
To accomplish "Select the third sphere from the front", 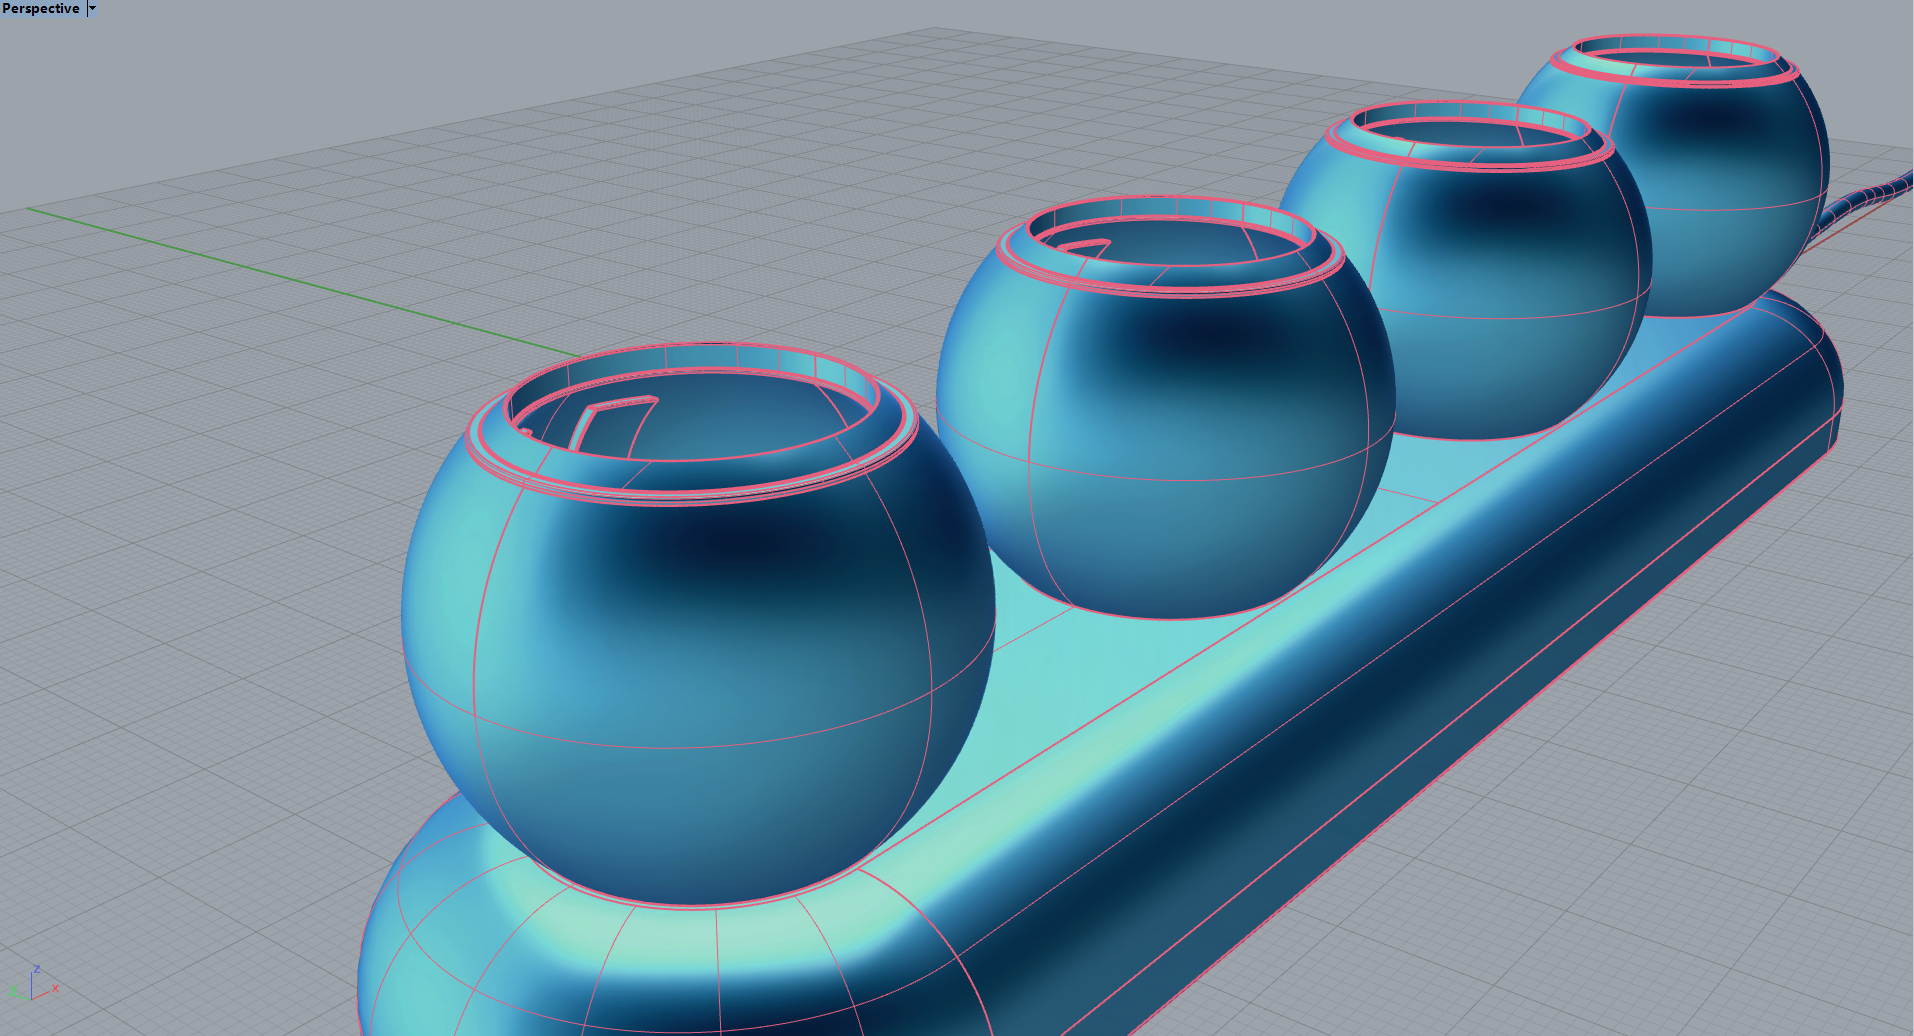I will click(1500, 300).
